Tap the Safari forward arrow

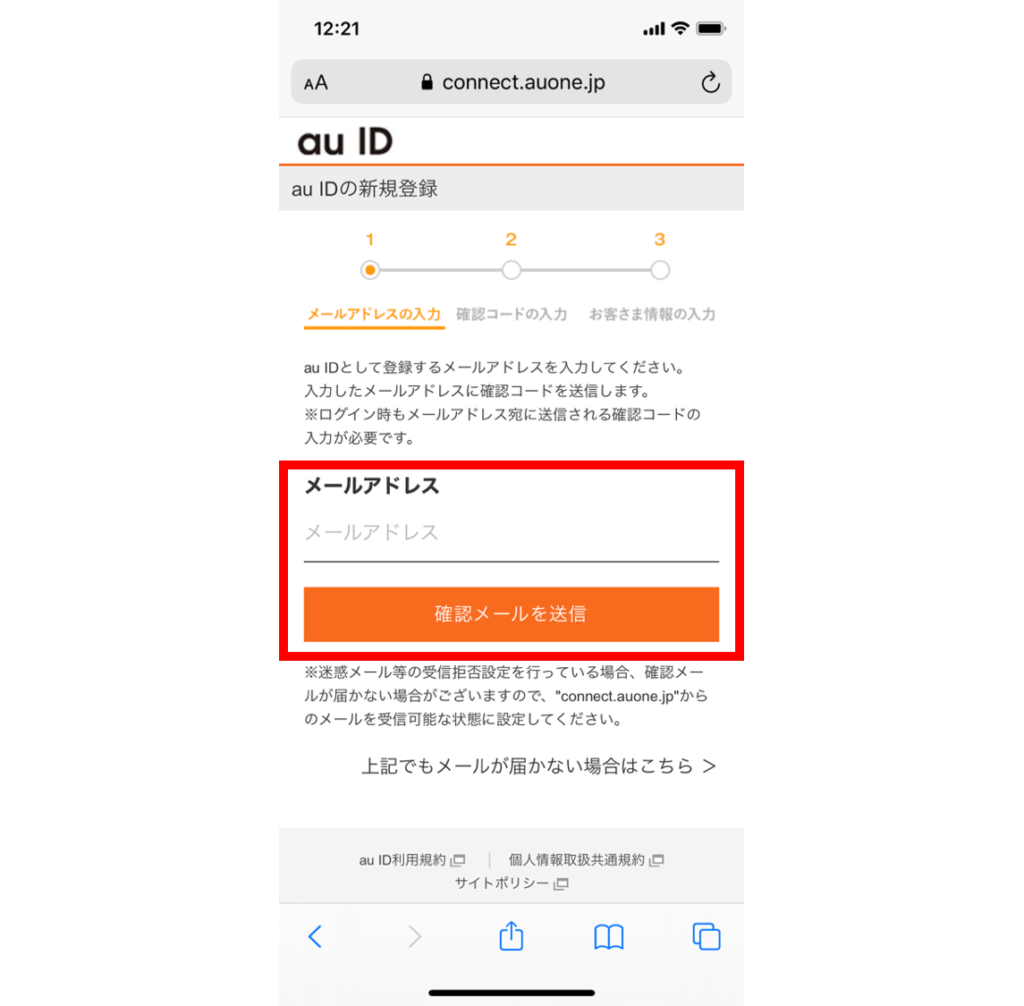click(x=414, y=936)
